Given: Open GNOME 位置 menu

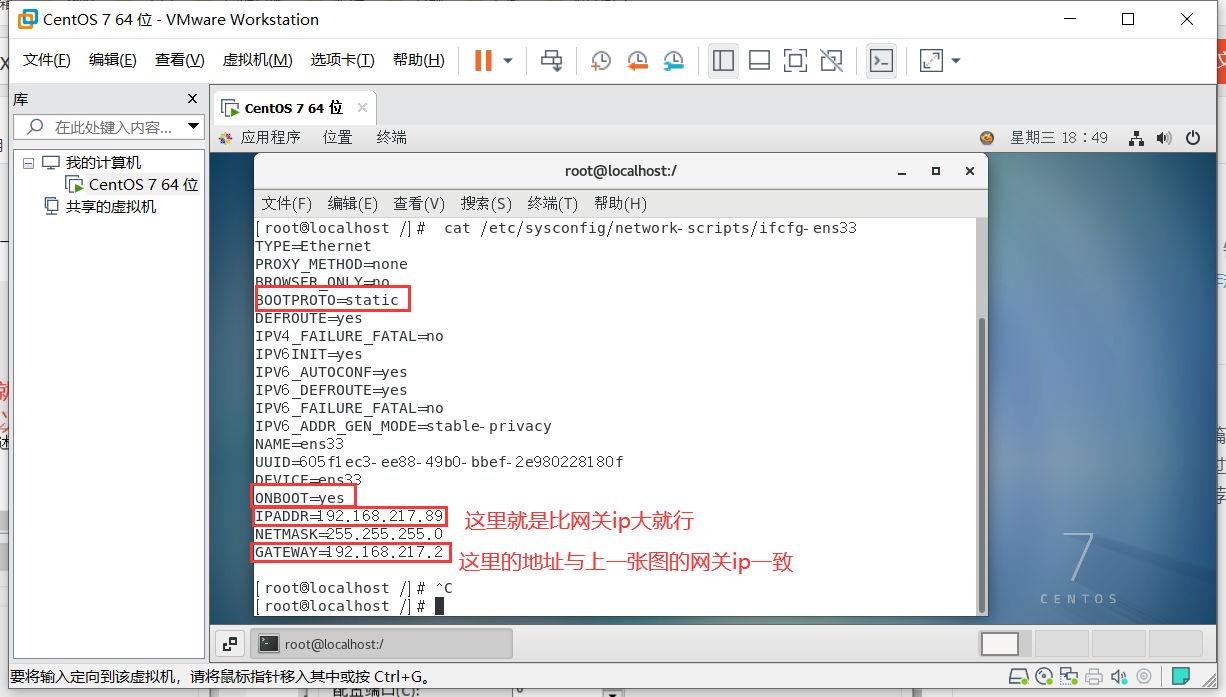Looking at the screenshot, I should 337,138.
